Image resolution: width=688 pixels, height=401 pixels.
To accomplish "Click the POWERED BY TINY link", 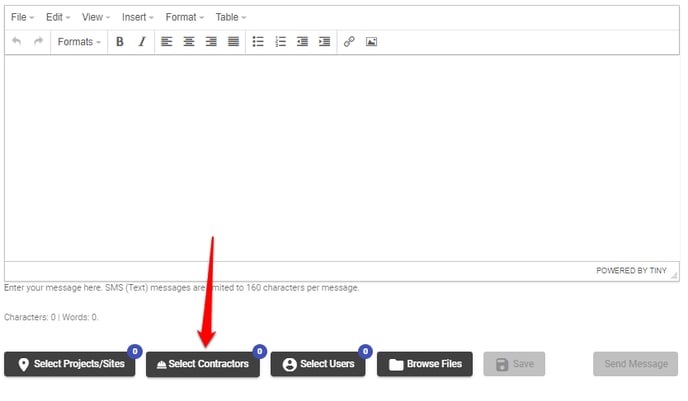I will click(631, 271).
